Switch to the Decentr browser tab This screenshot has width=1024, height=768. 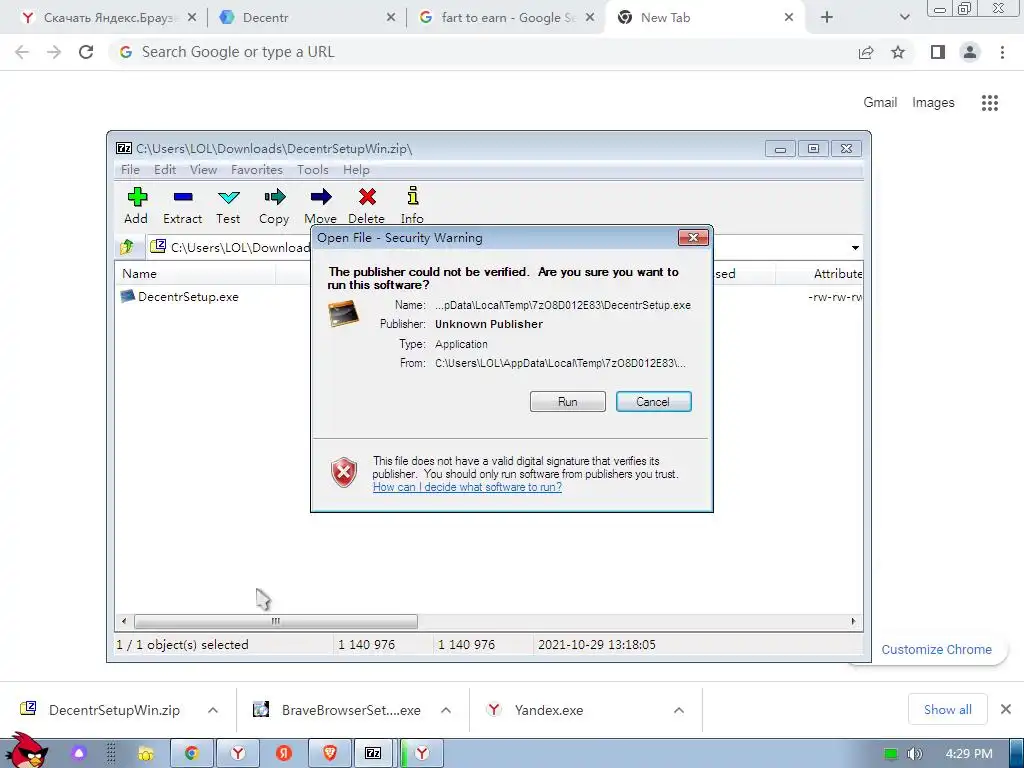coord(307,18)
